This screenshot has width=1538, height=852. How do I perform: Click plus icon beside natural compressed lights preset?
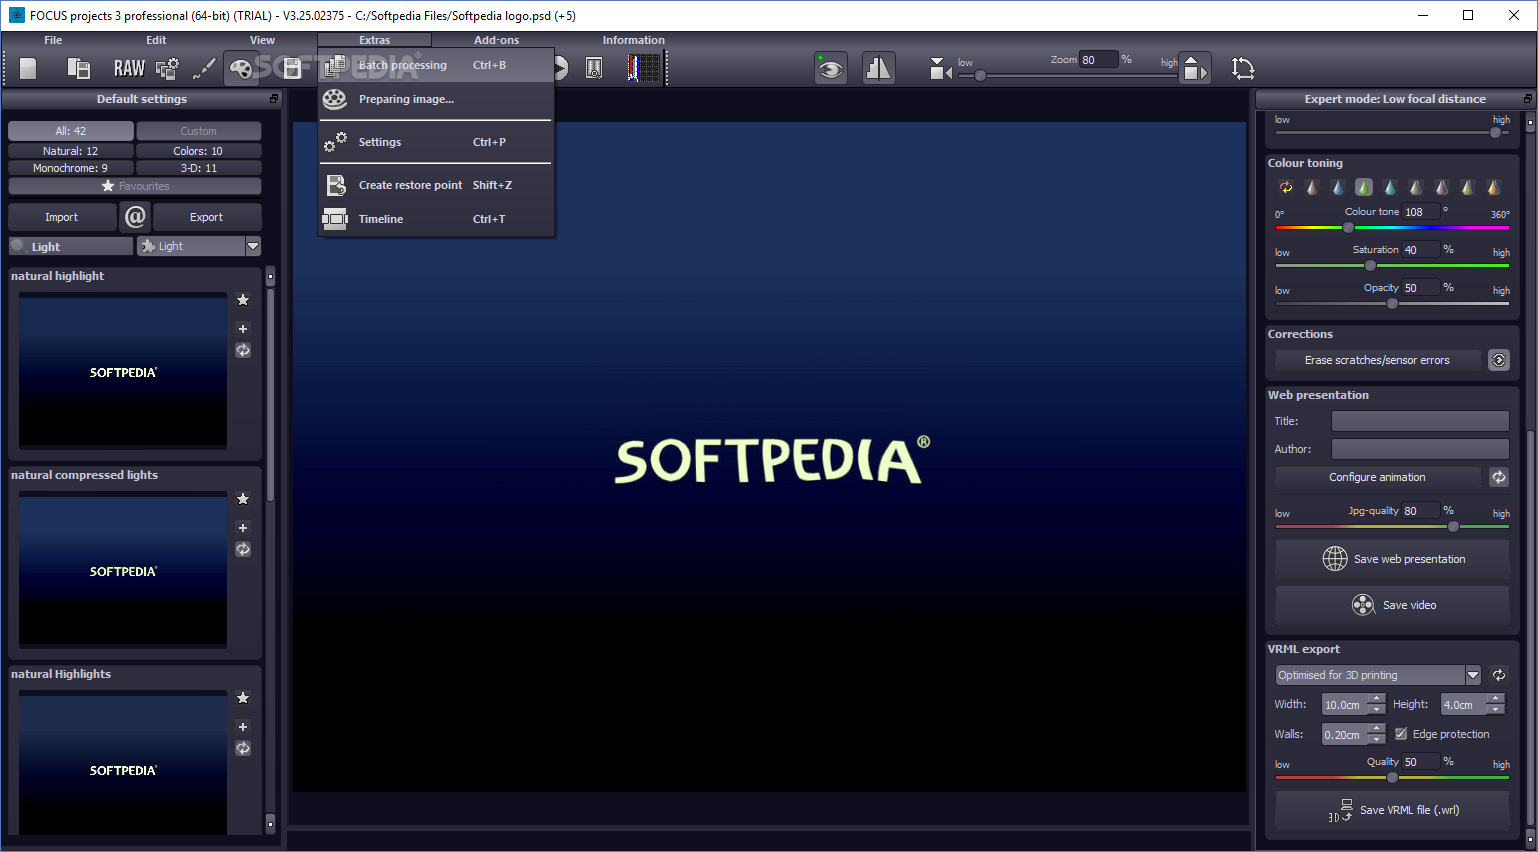click(243, 527)
